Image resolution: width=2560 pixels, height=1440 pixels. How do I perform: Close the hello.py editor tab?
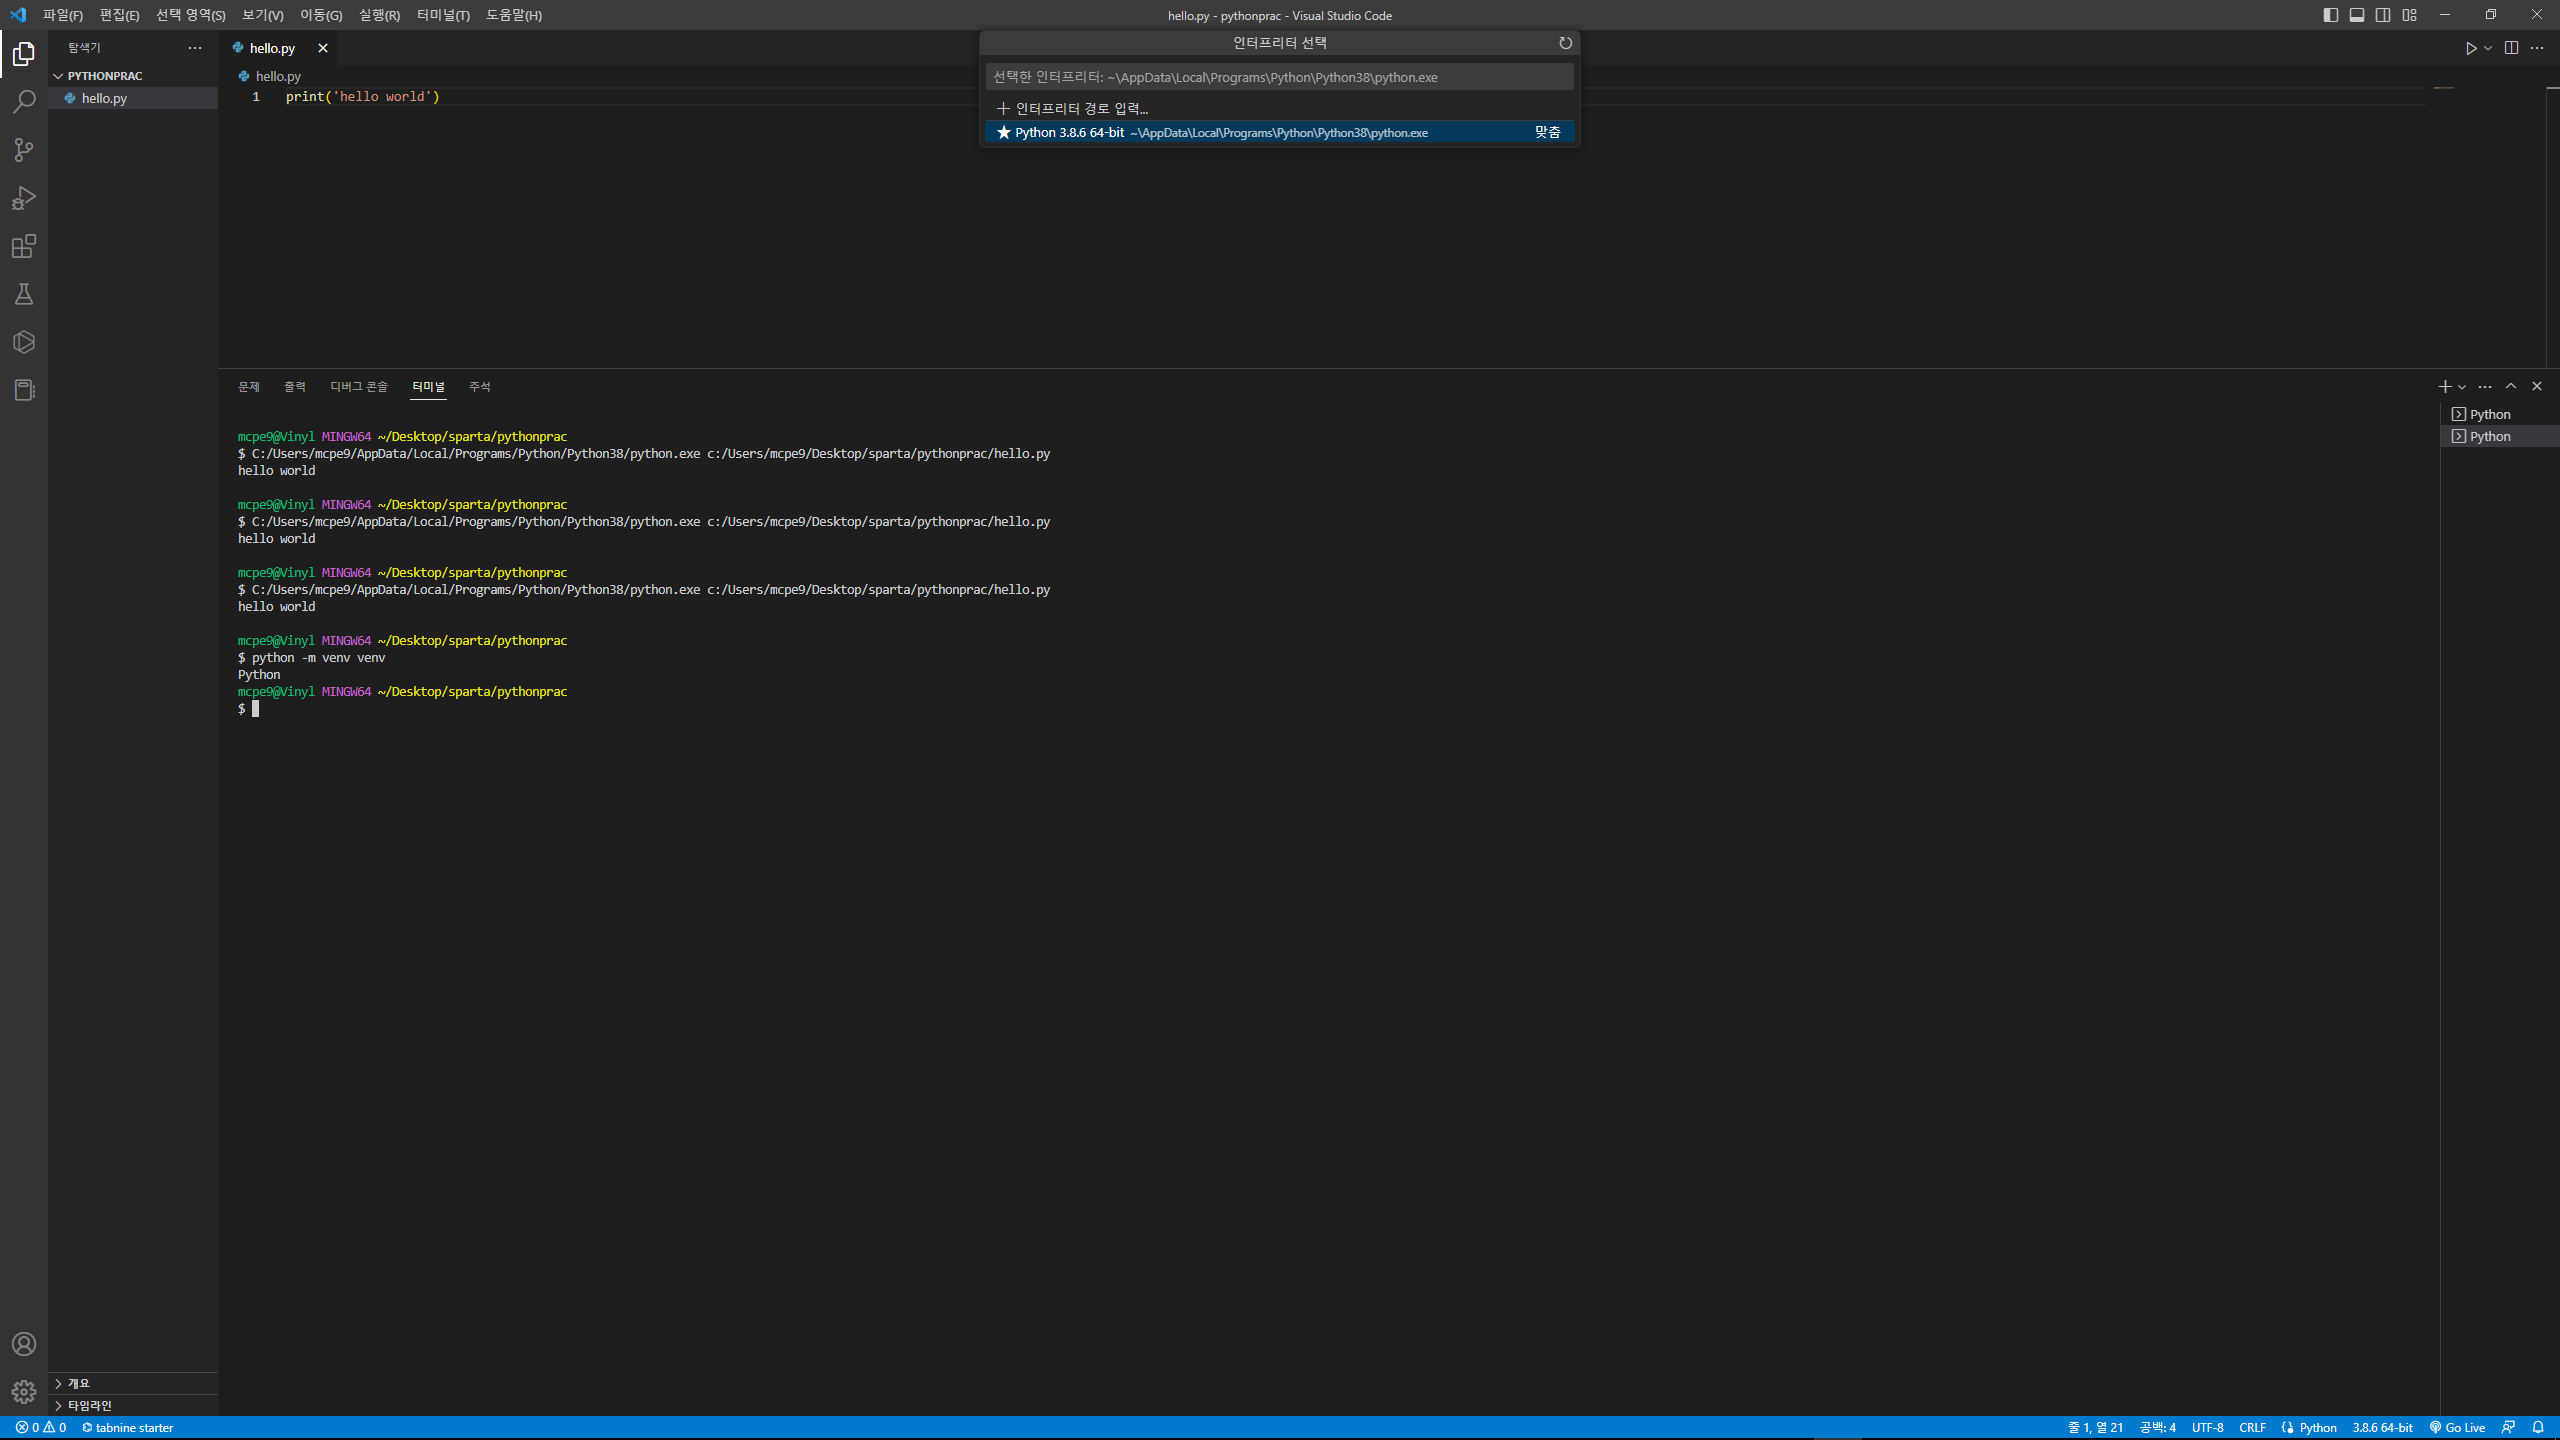coord(323,48)
